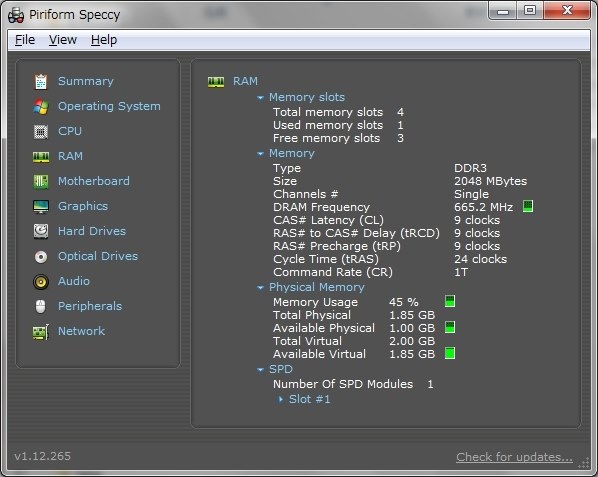
Task: Click the Command Rate 1T value
Action: click(461, 272)
